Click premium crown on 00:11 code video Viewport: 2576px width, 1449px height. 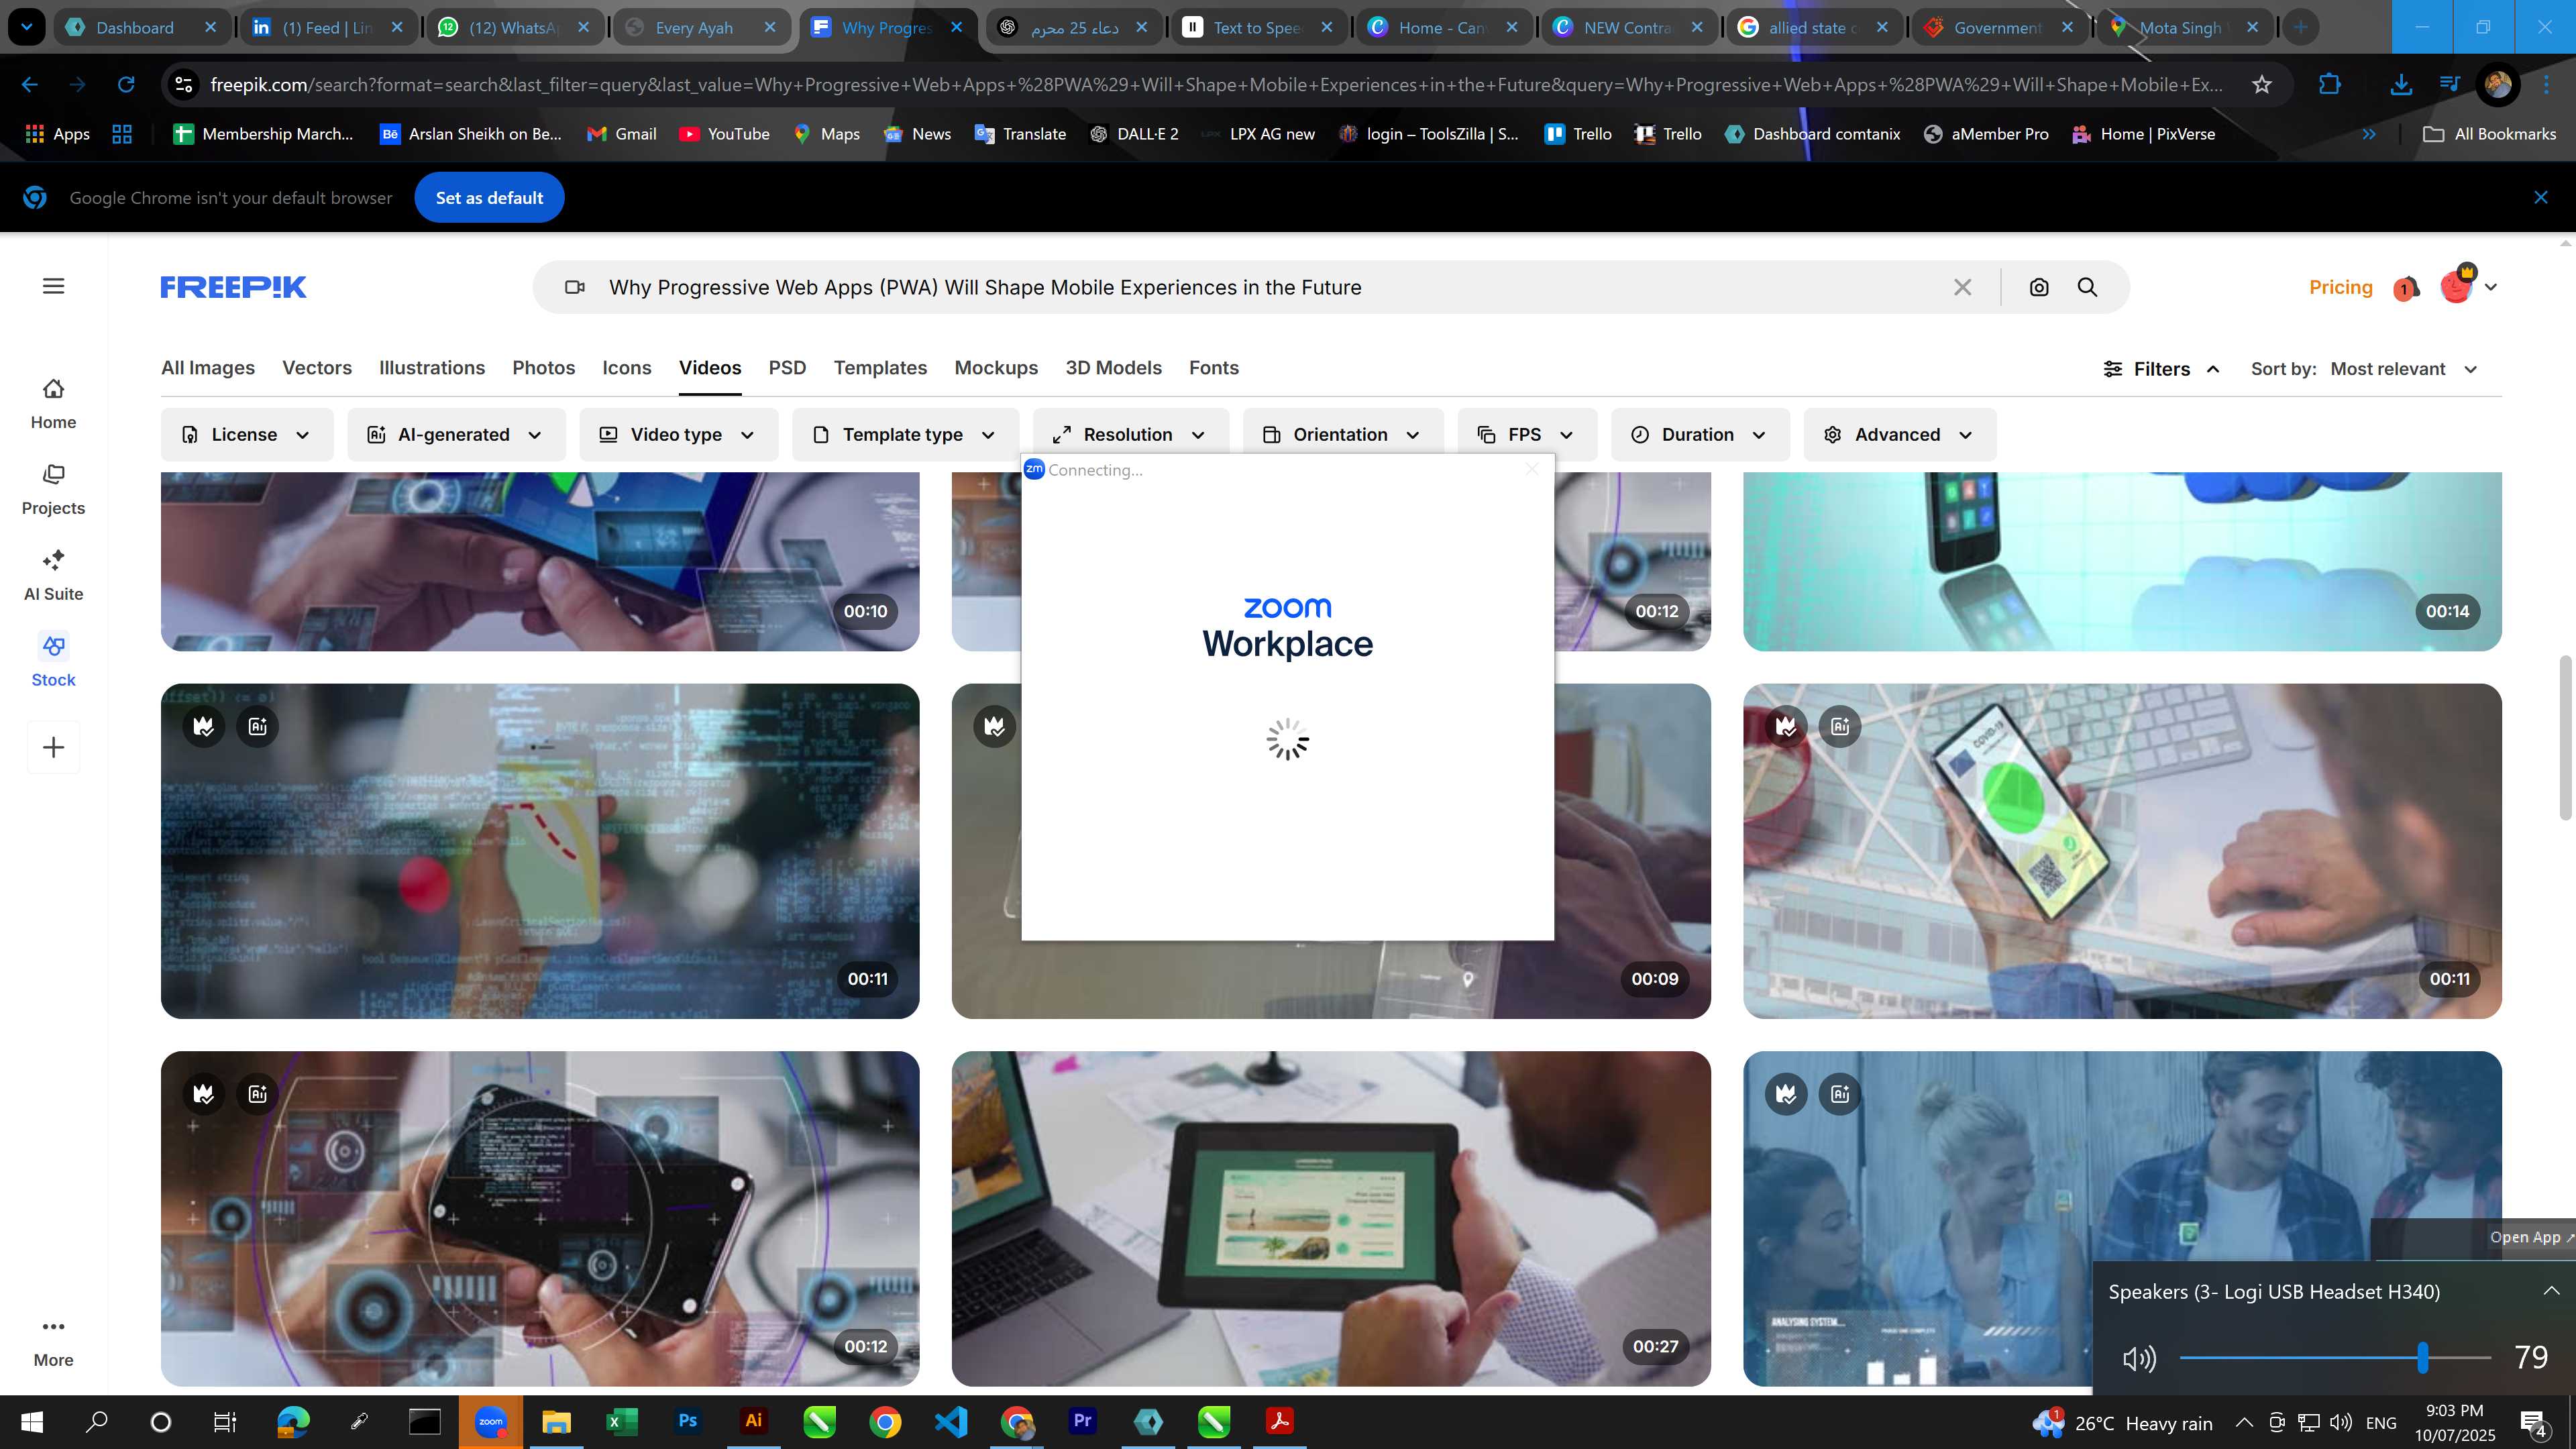(204, 726)
